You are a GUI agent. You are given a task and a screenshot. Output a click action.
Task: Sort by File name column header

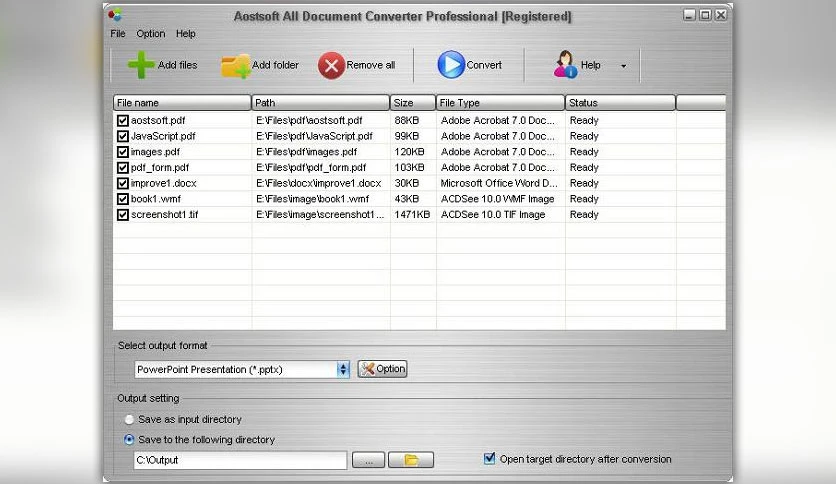(x=182, y=103)
